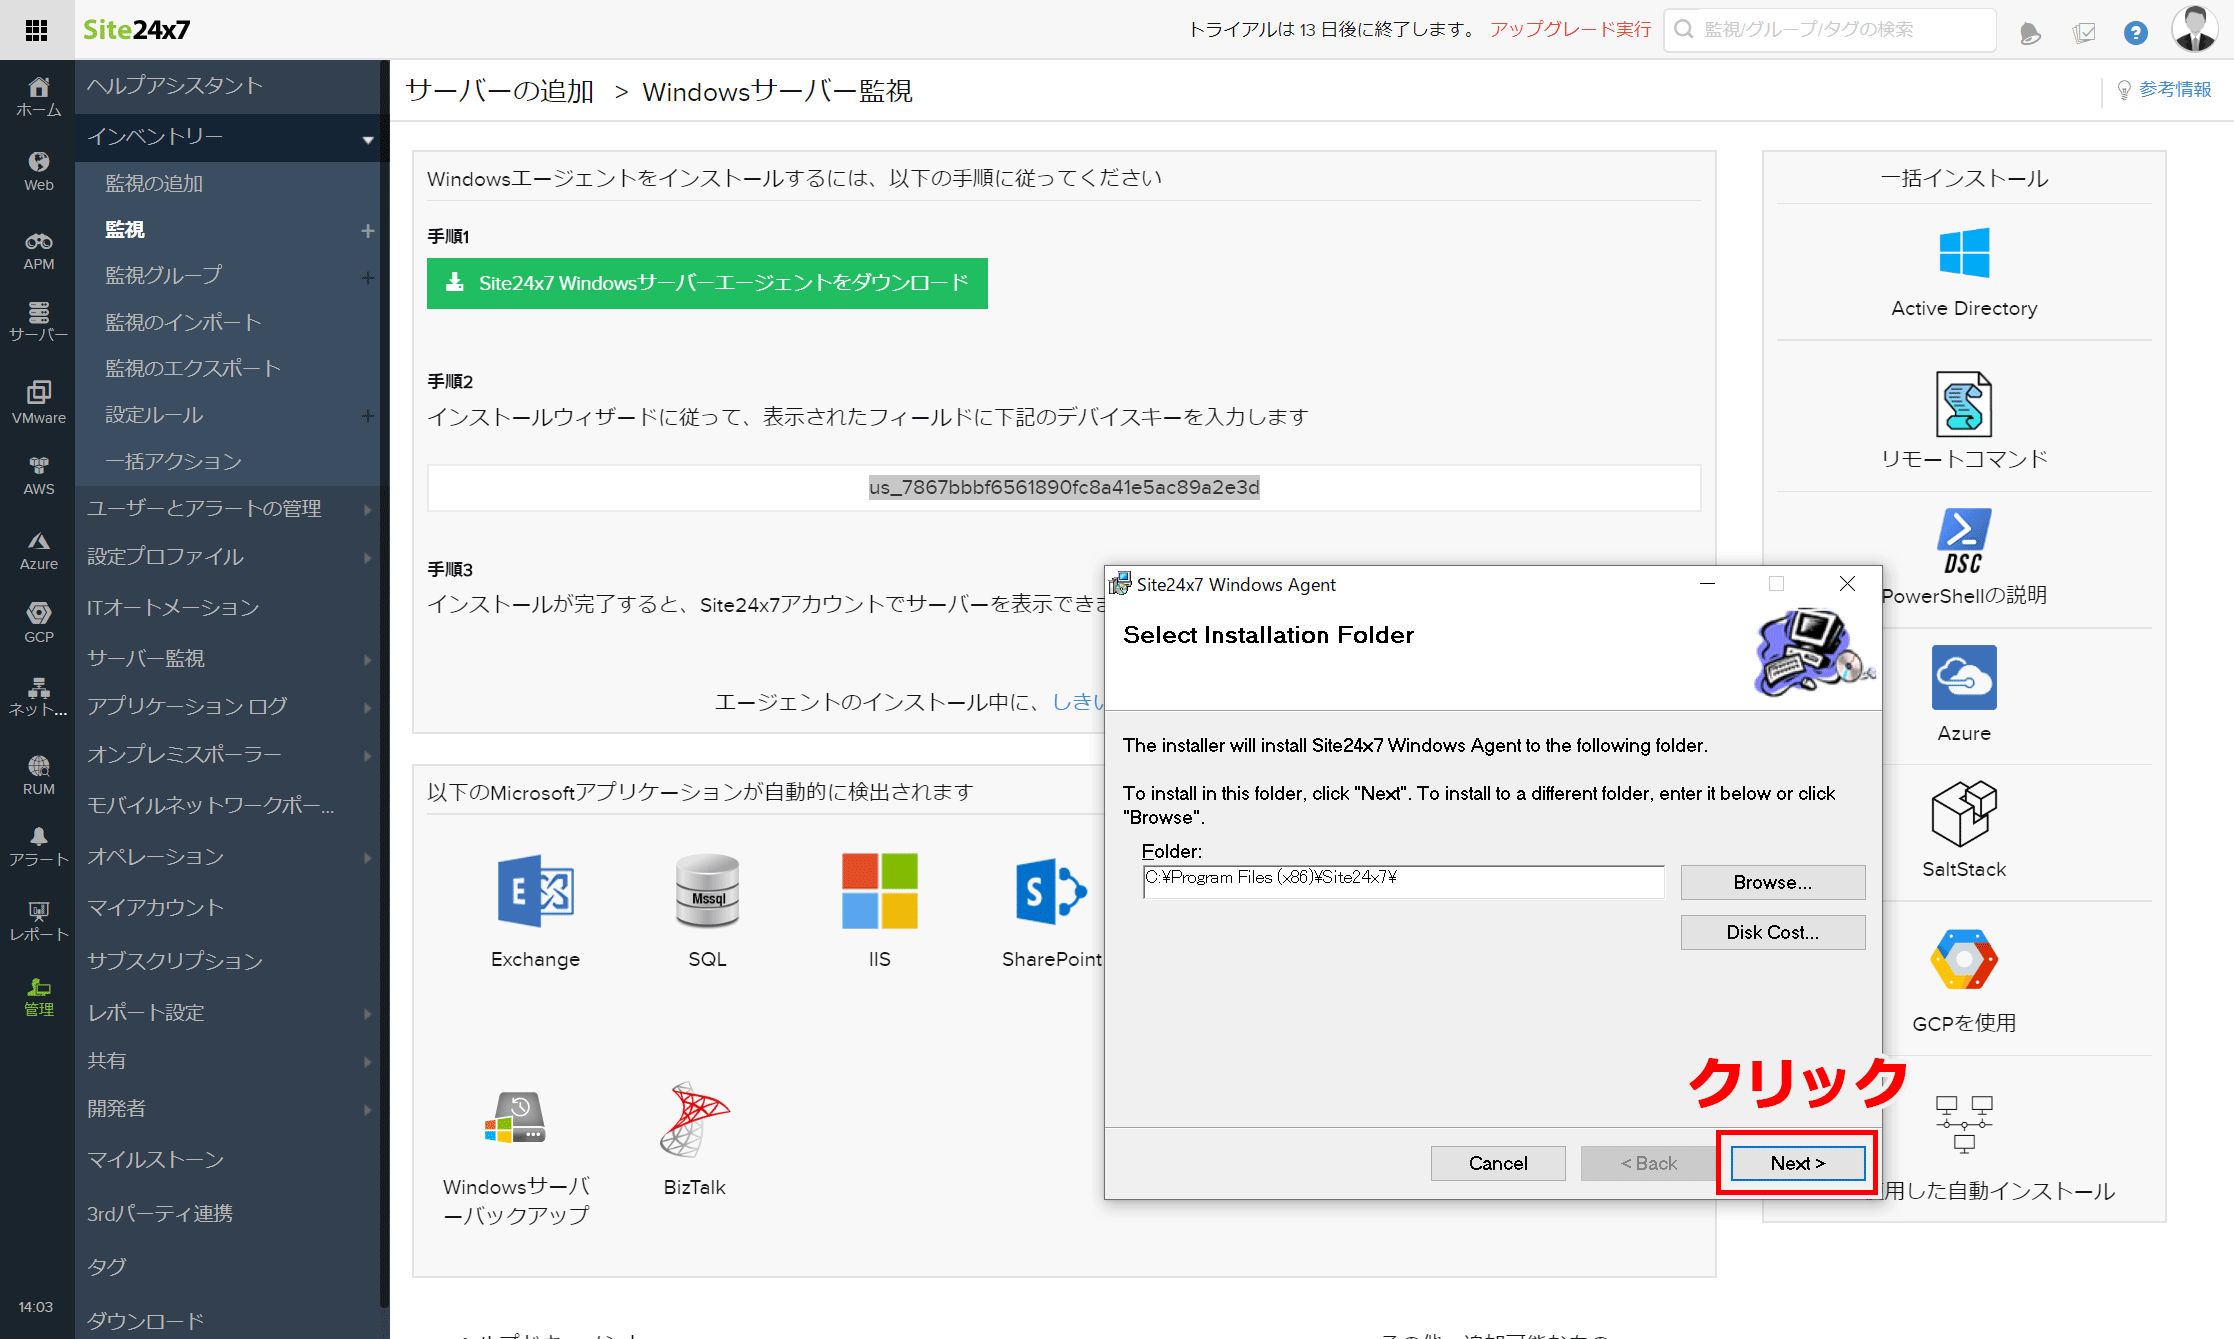
Task: Open the Azure sidebar icon
Action: coord(38,551)
